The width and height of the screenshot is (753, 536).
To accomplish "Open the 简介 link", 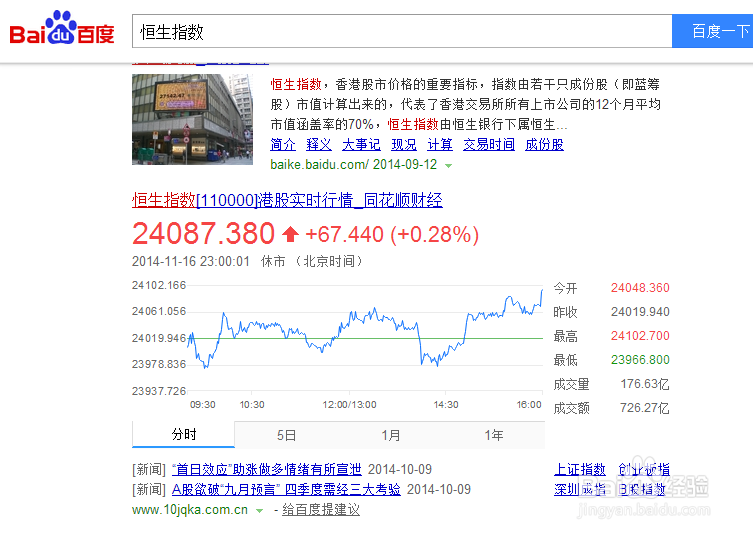I will coord(283,145).
